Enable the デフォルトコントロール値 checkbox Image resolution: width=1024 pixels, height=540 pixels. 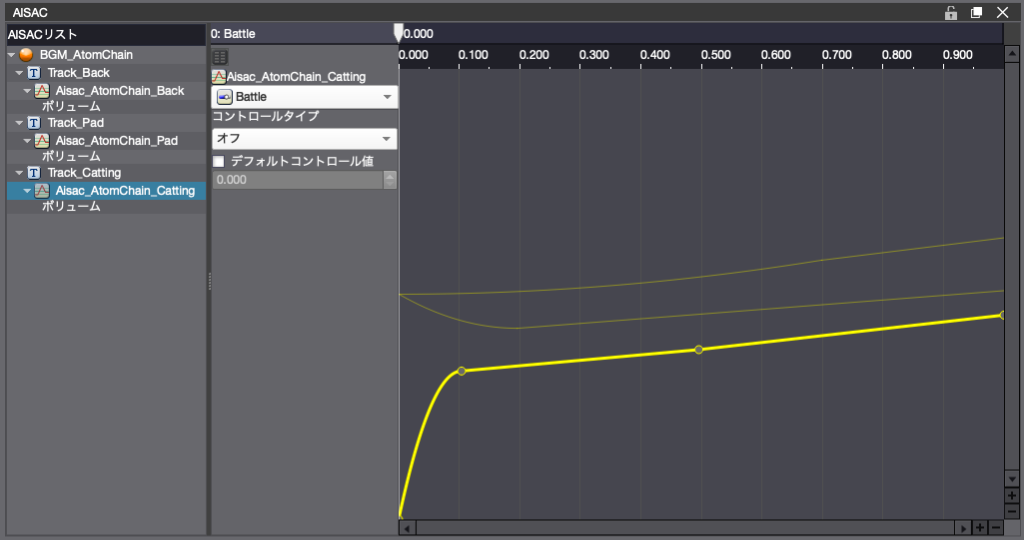coord(219,161)
